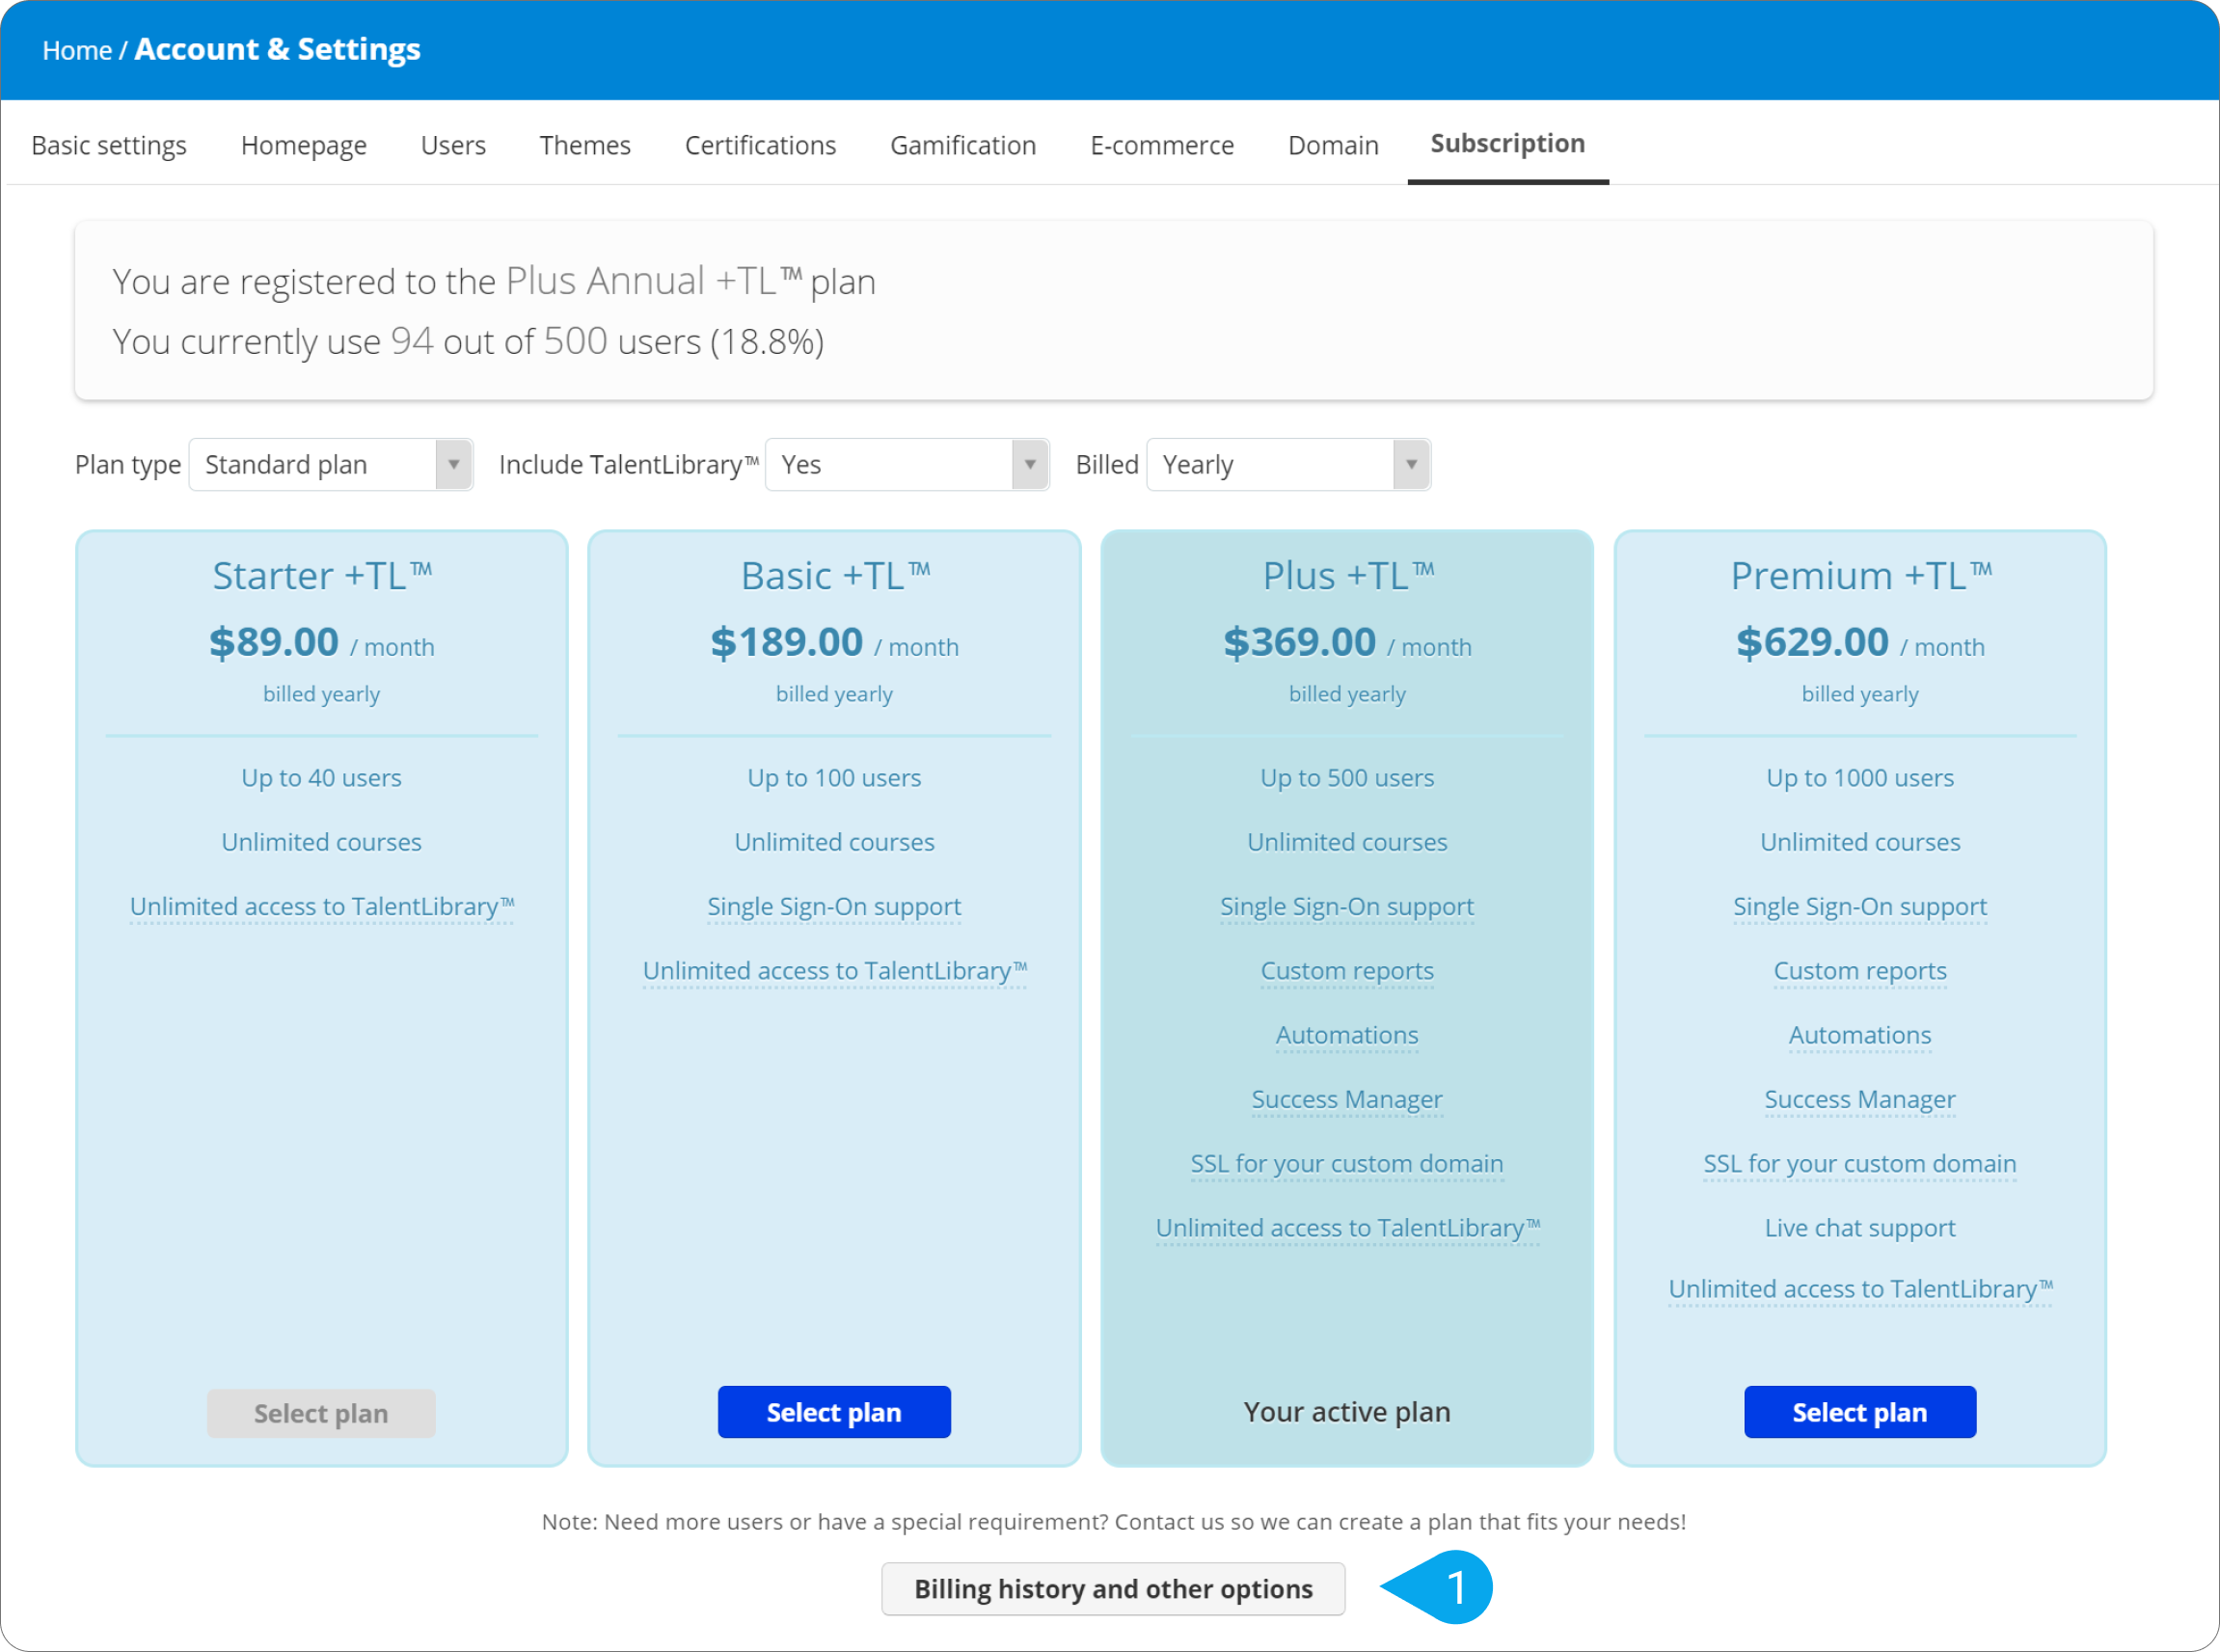Open the Users tab
The height and width of the screenshot is (1652, 2220).
coord(453,145)
